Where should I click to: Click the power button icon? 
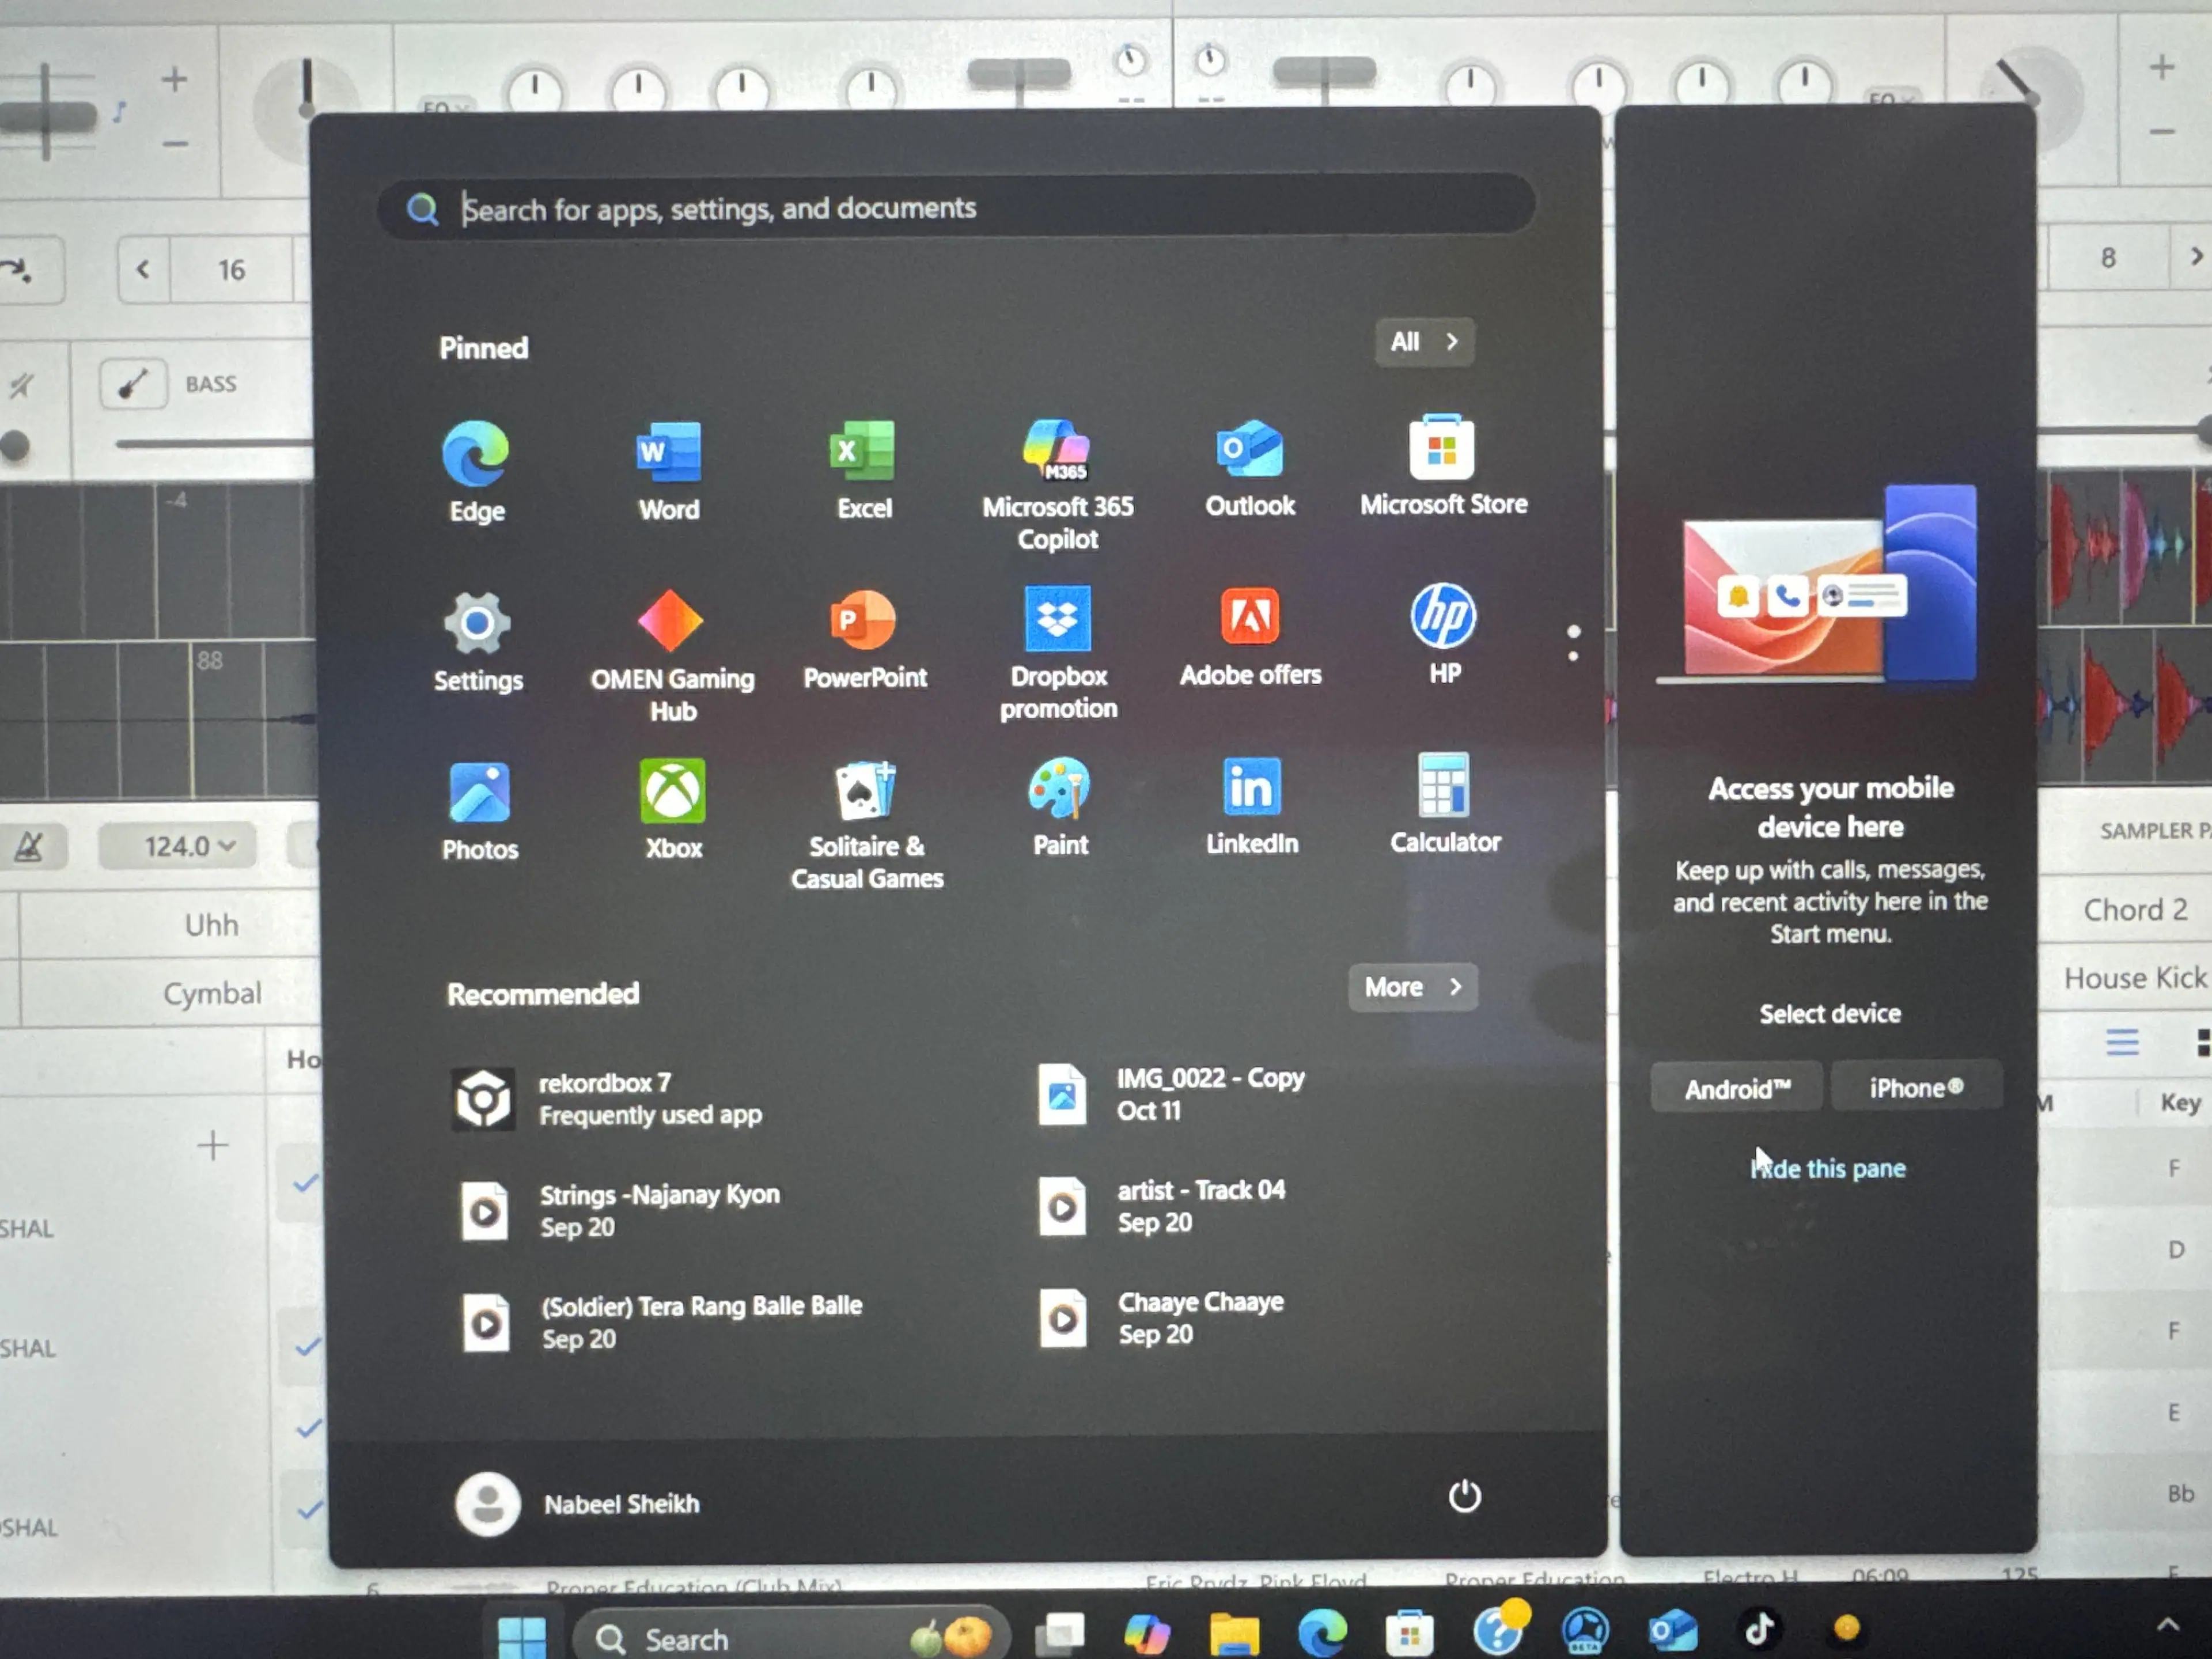[x=1464, y=1495]
